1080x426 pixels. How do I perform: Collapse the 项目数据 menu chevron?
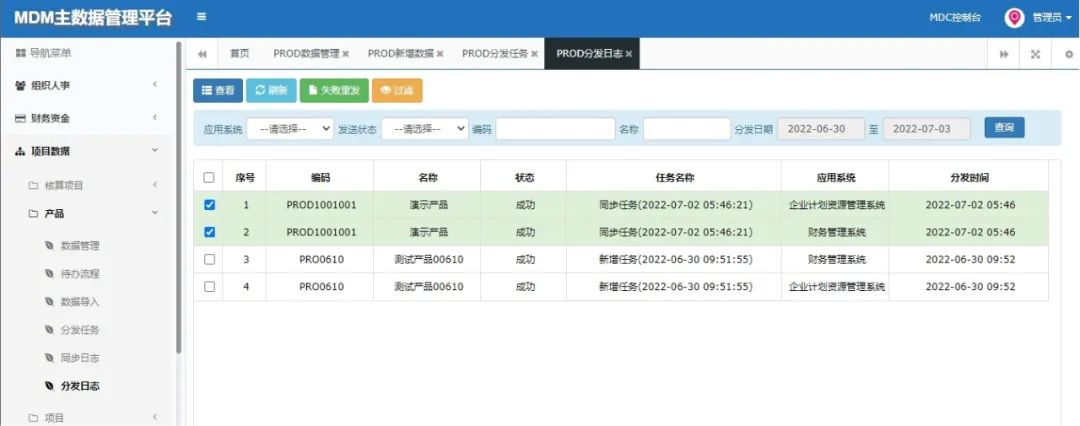coord(155,150)
